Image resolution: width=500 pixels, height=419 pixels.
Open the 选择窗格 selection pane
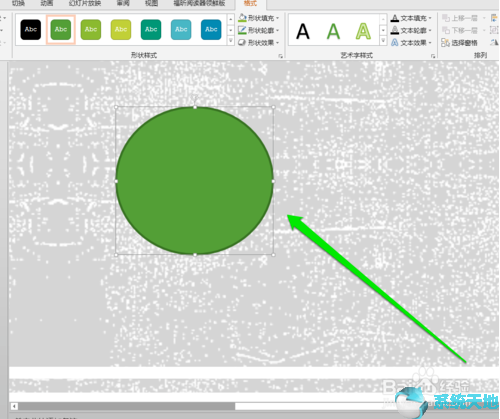pos(460,43)
